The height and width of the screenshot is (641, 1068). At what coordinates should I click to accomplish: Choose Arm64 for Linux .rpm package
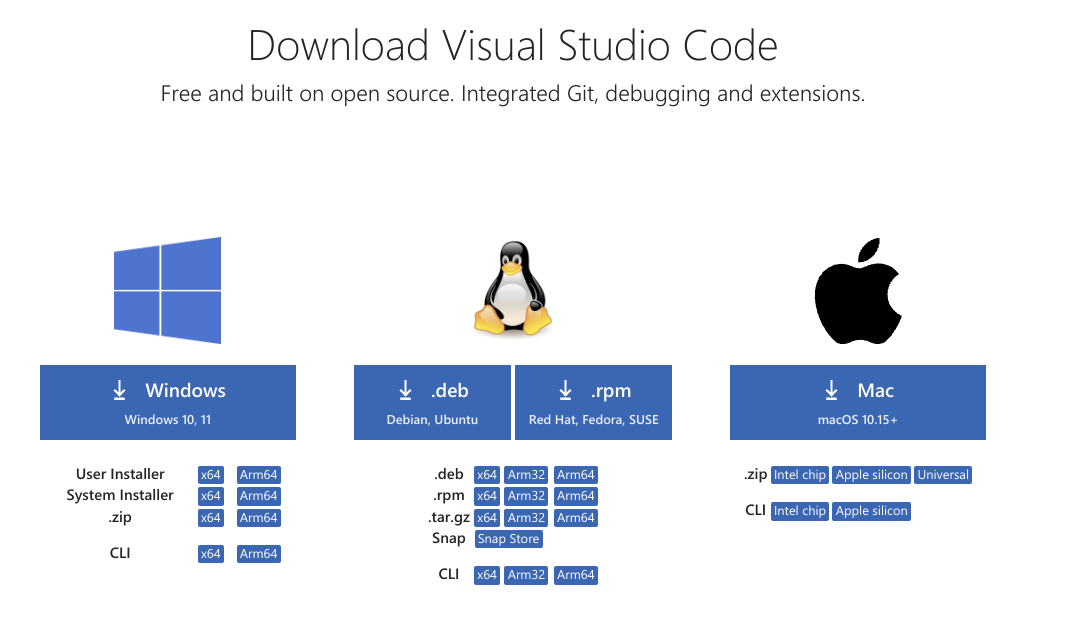point(576,496)
